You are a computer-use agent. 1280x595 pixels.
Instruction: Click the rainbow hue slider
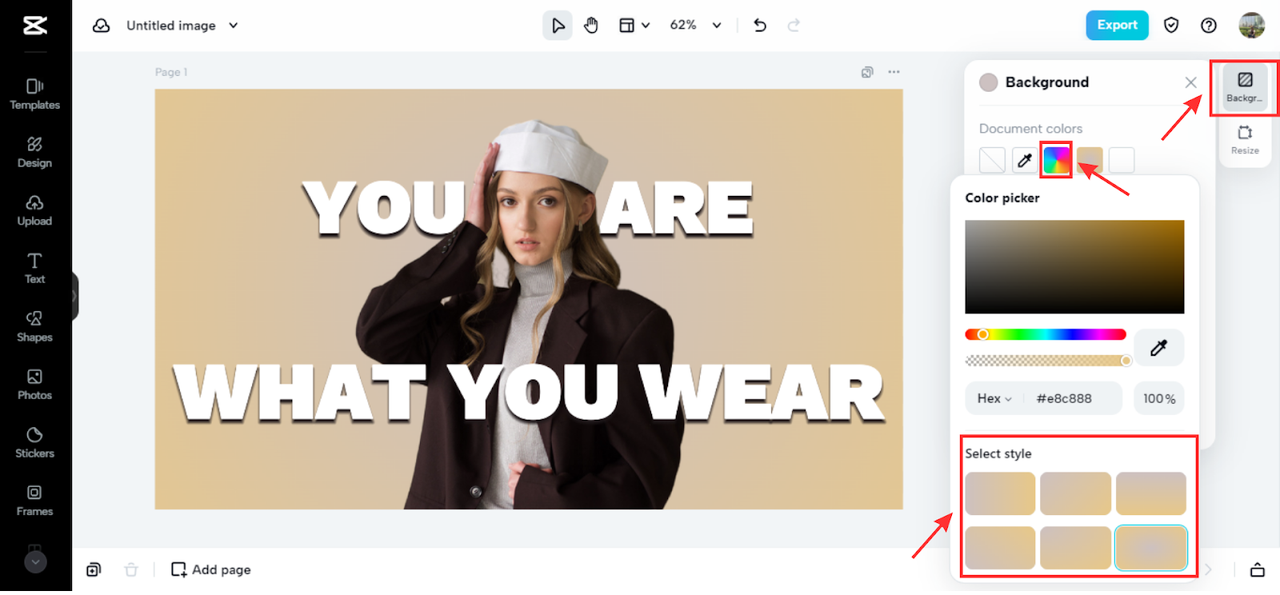[1045, 334]
